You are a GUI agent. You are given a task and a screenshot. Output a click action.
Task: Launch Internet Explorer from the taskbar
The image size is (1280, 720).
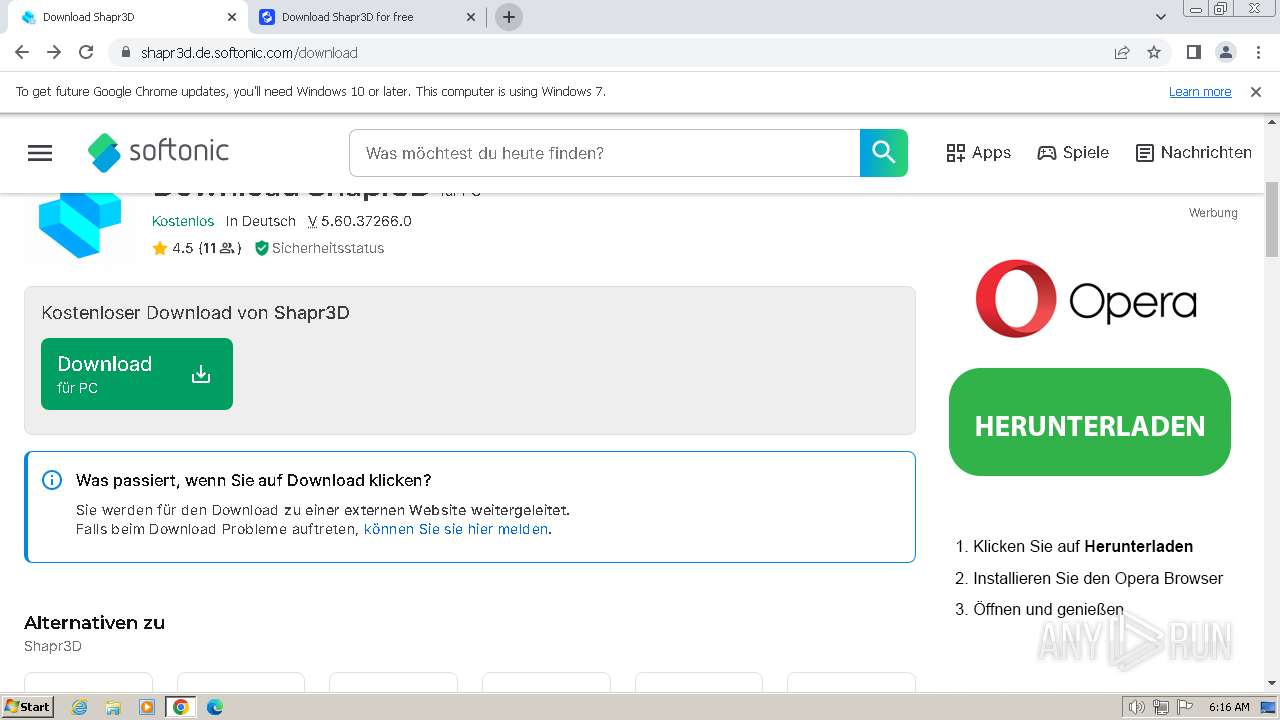point(80,707)
